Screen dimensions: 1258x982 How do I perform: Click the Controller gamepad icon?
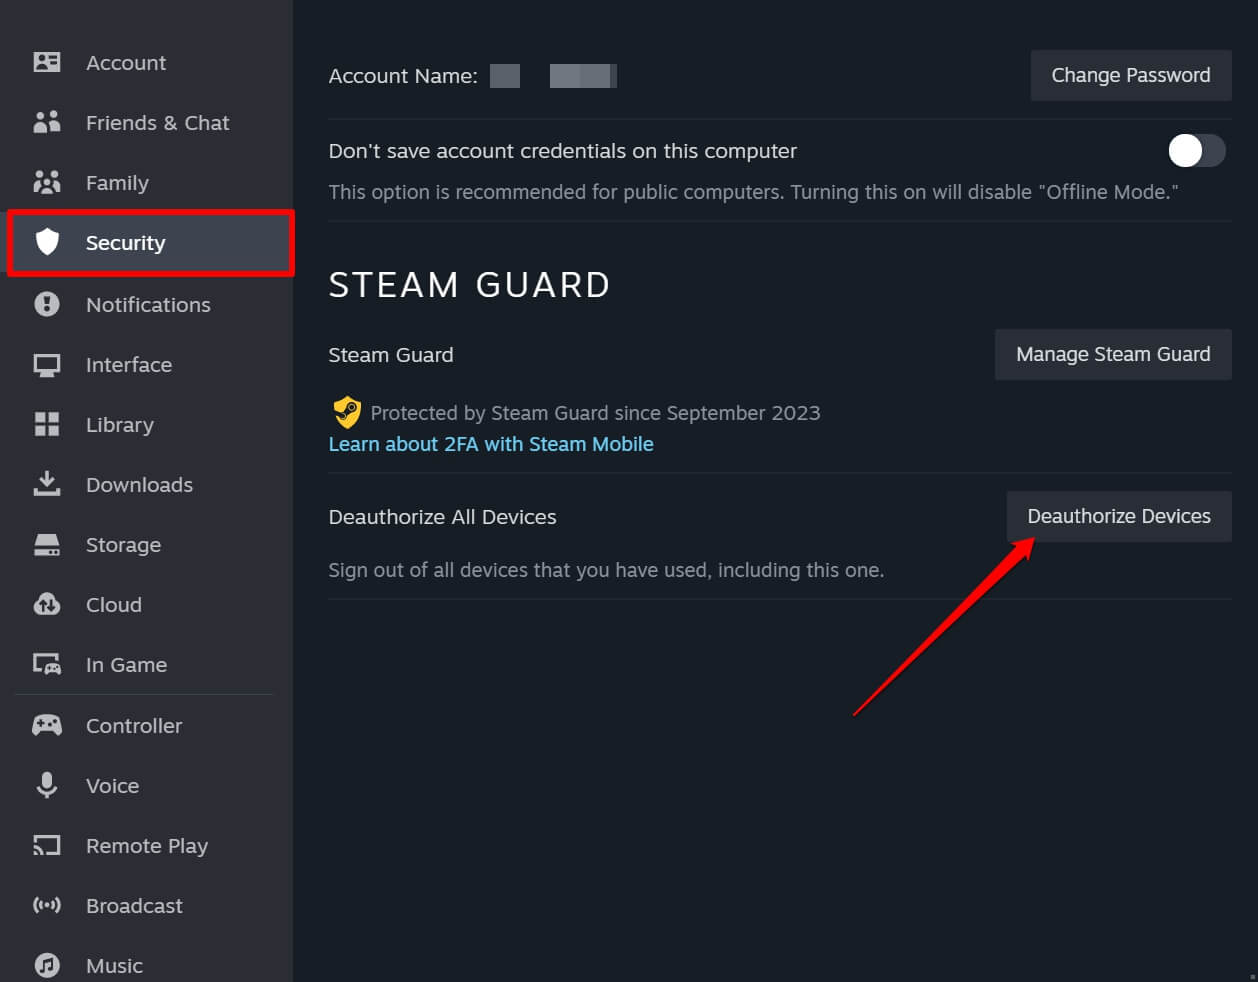pos(46,725)
